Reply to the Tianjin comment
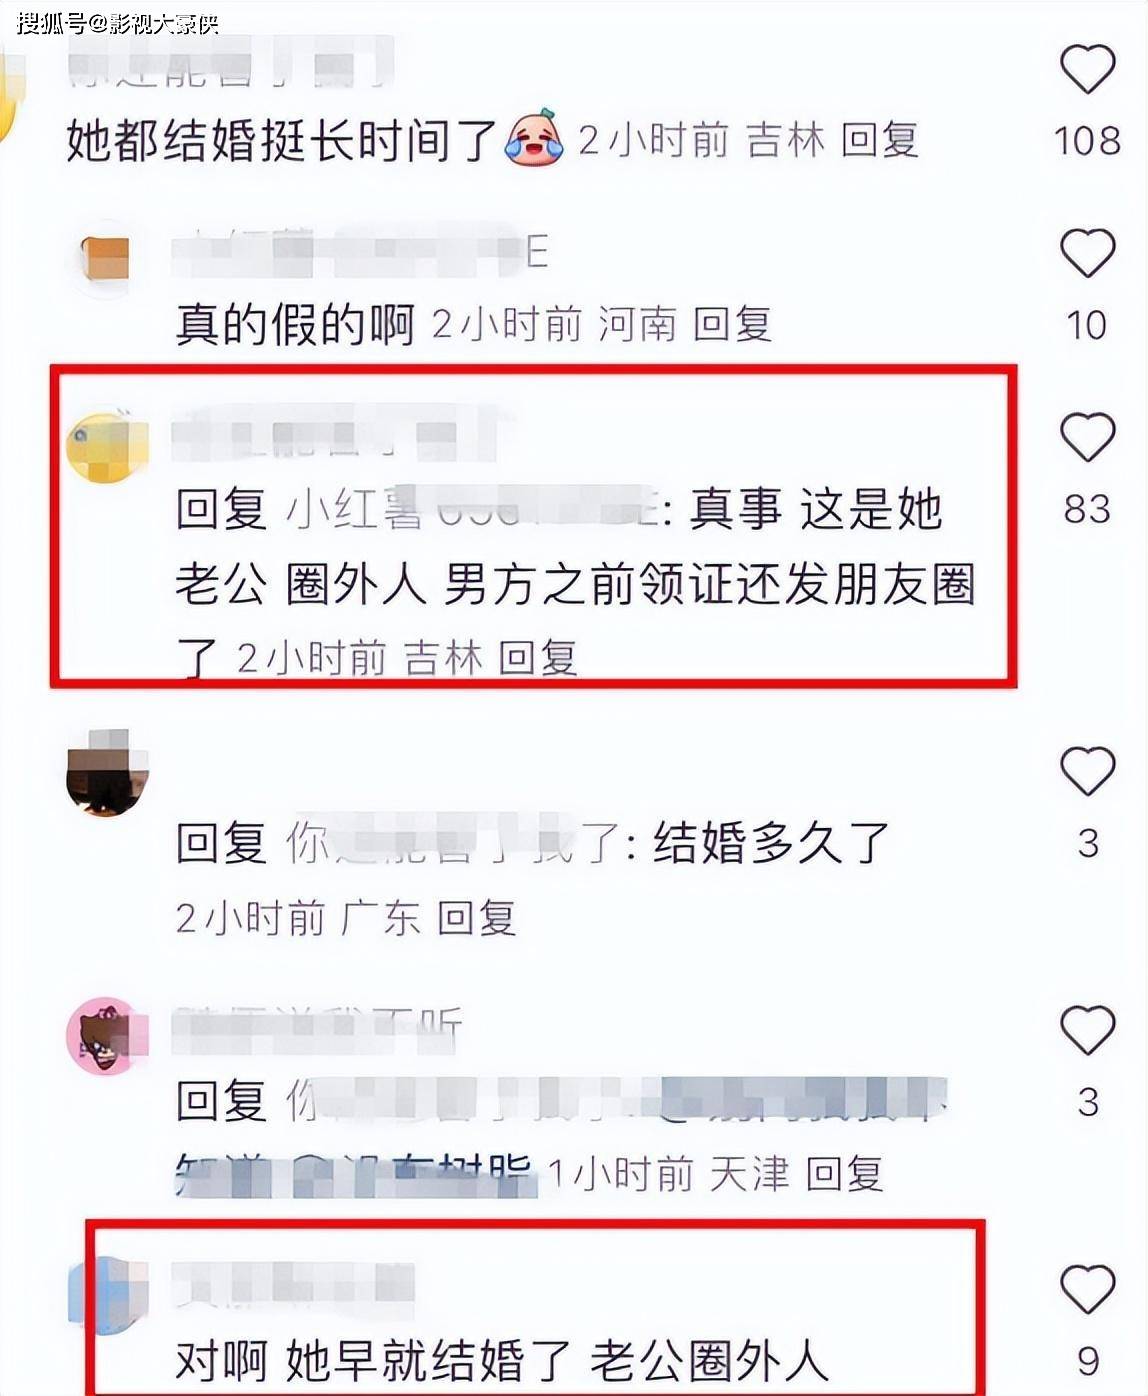This screenshot has width=1148, height=1396. [844, 1173]
